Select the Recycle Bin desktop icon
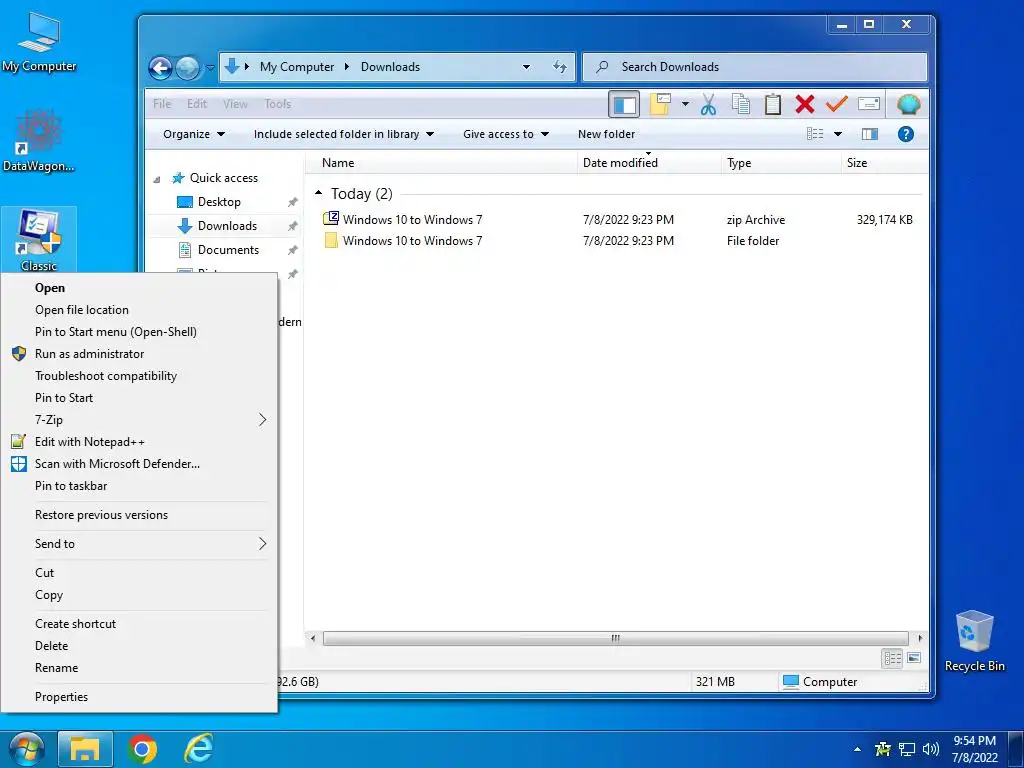This screenshot has height=768, width=1024. tap(974, 641)
